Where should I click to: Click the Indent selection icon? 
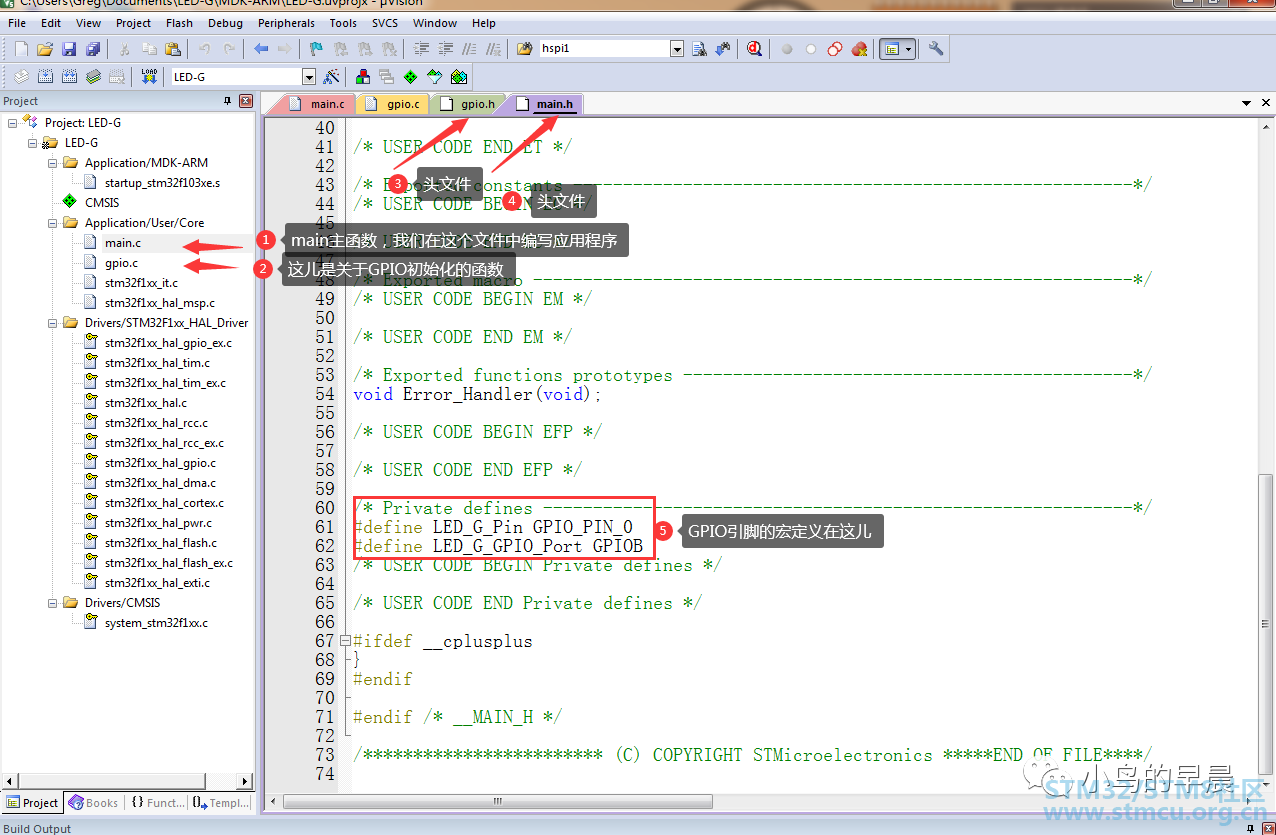coord(421,48)
